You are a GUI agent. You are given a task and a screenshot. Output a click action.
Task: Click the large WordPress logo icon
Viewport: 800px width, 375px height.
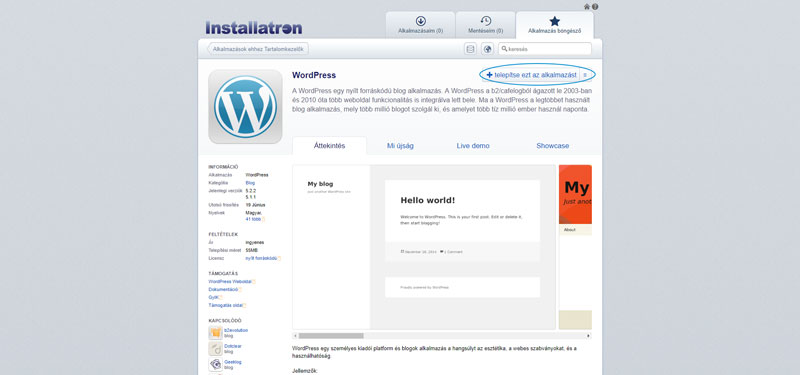click(x=245, y=107)
